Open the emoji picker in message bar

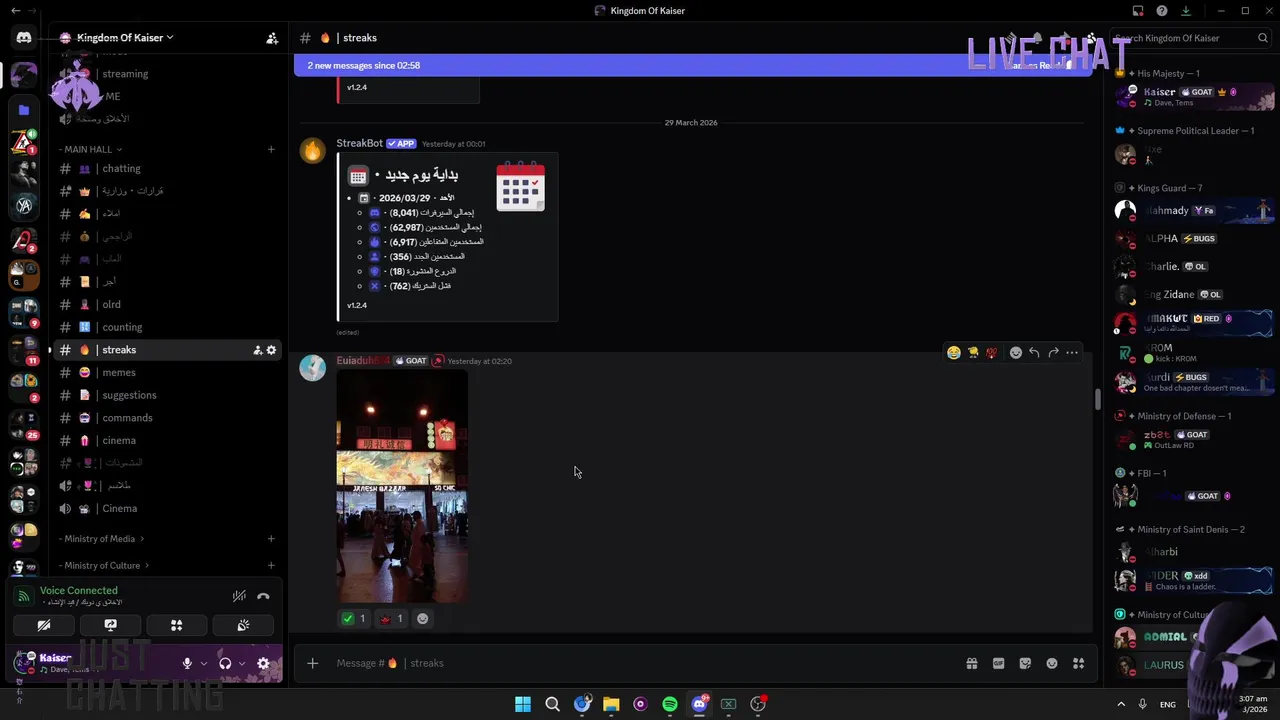tap(1052, 663)
